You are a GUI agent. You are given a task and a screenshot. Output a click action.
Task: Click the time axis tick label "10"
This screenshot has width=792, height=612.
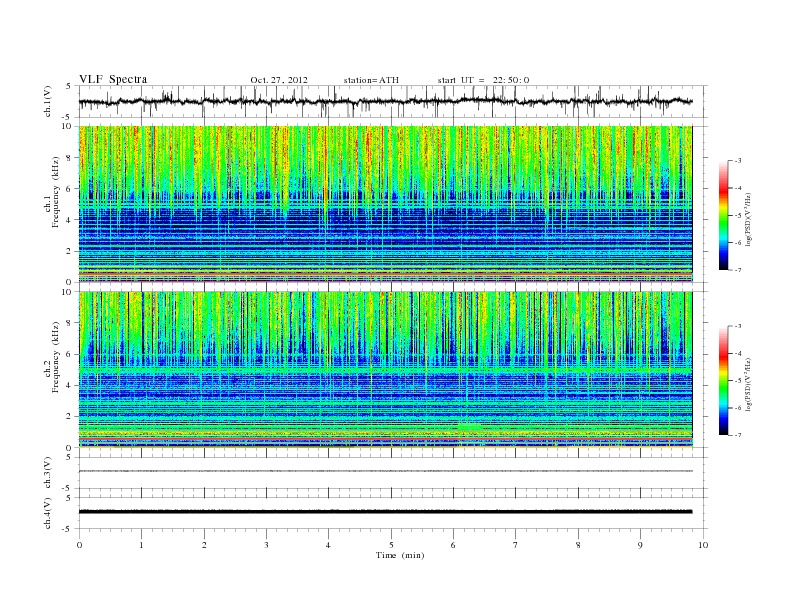coord(703,545)
